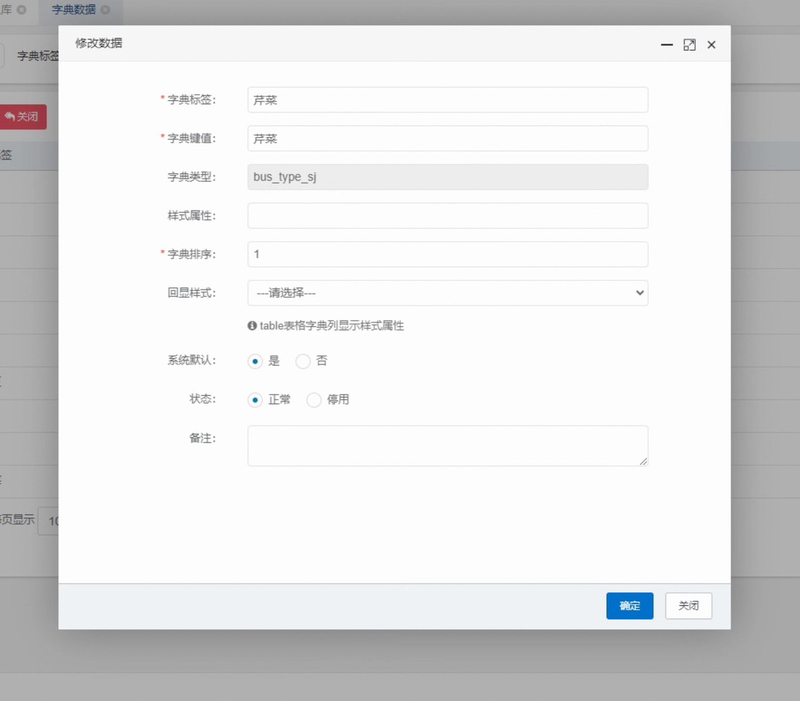Focus the 字典键值 input field
Screen dimensions: 800x701
coord(447,139)
